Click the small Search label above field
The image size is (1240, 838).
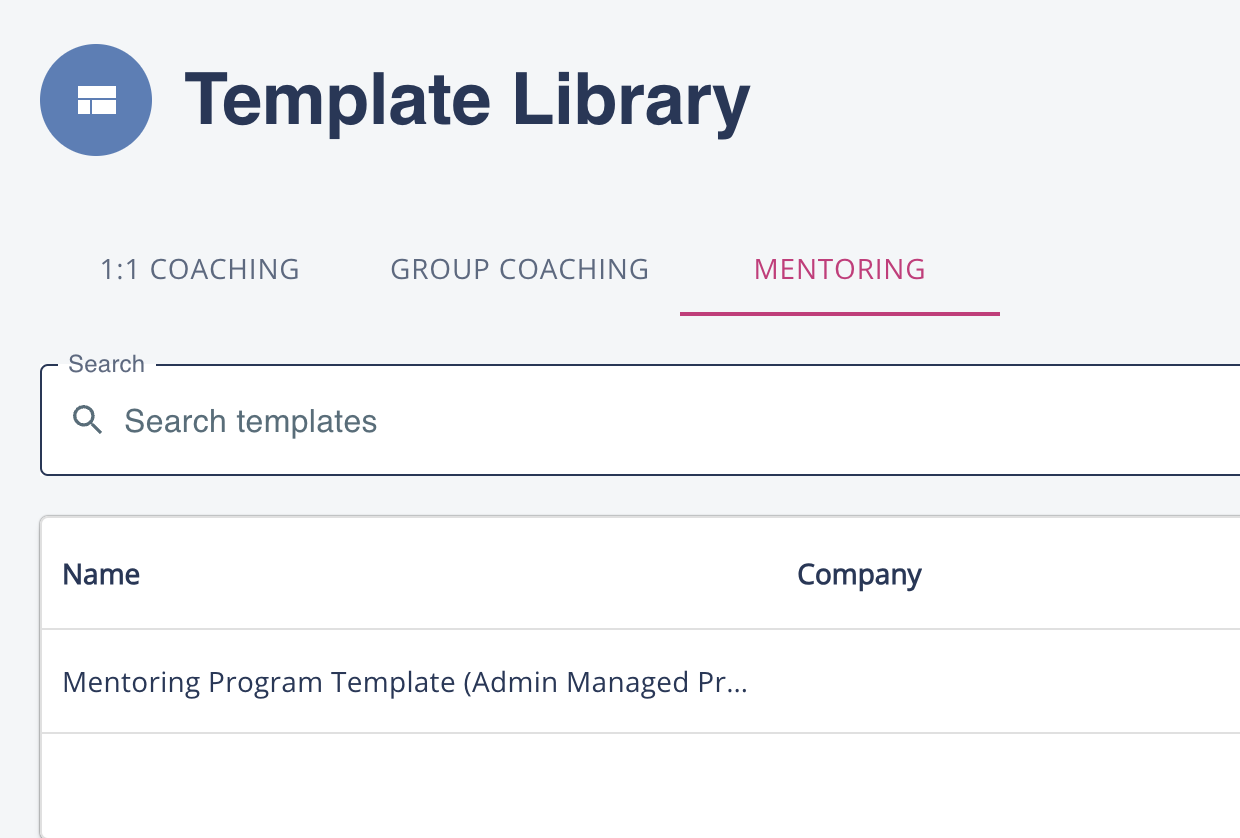(x=106, y=364)
